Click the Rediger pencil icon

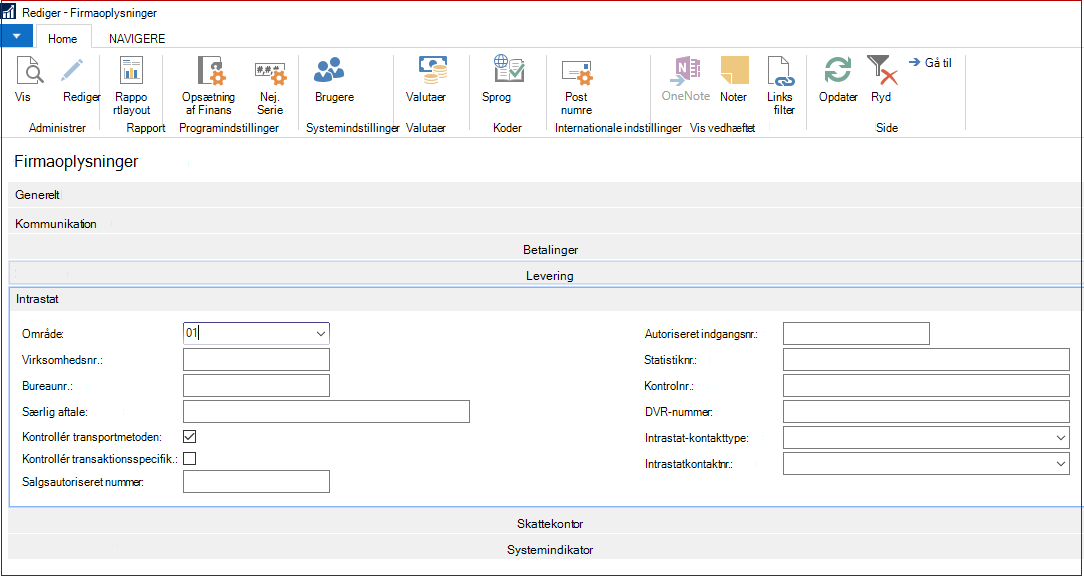72,71
